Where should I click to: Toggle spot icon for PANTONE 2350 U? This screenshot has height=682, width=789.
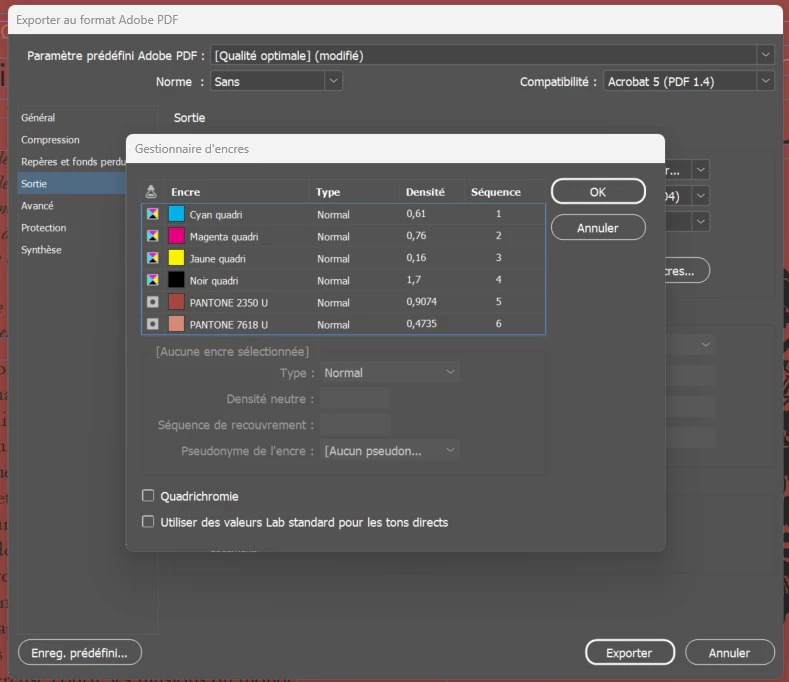click(x=152, y=302)
